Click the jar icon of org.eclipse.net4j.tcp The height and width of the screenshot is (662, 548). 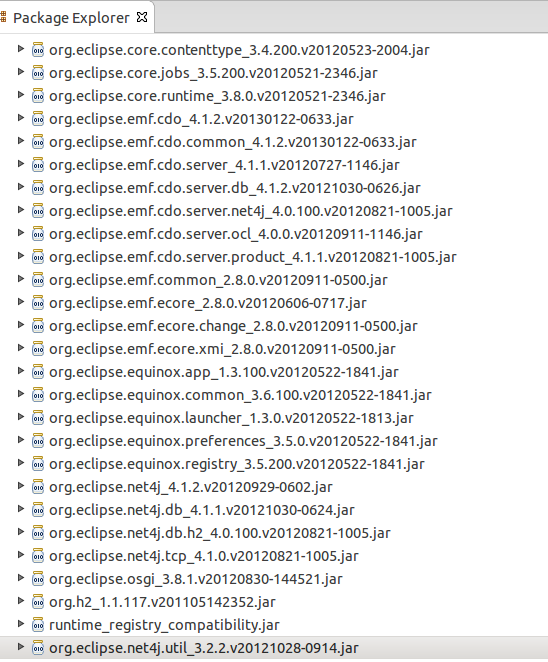(x=38, y=556)
